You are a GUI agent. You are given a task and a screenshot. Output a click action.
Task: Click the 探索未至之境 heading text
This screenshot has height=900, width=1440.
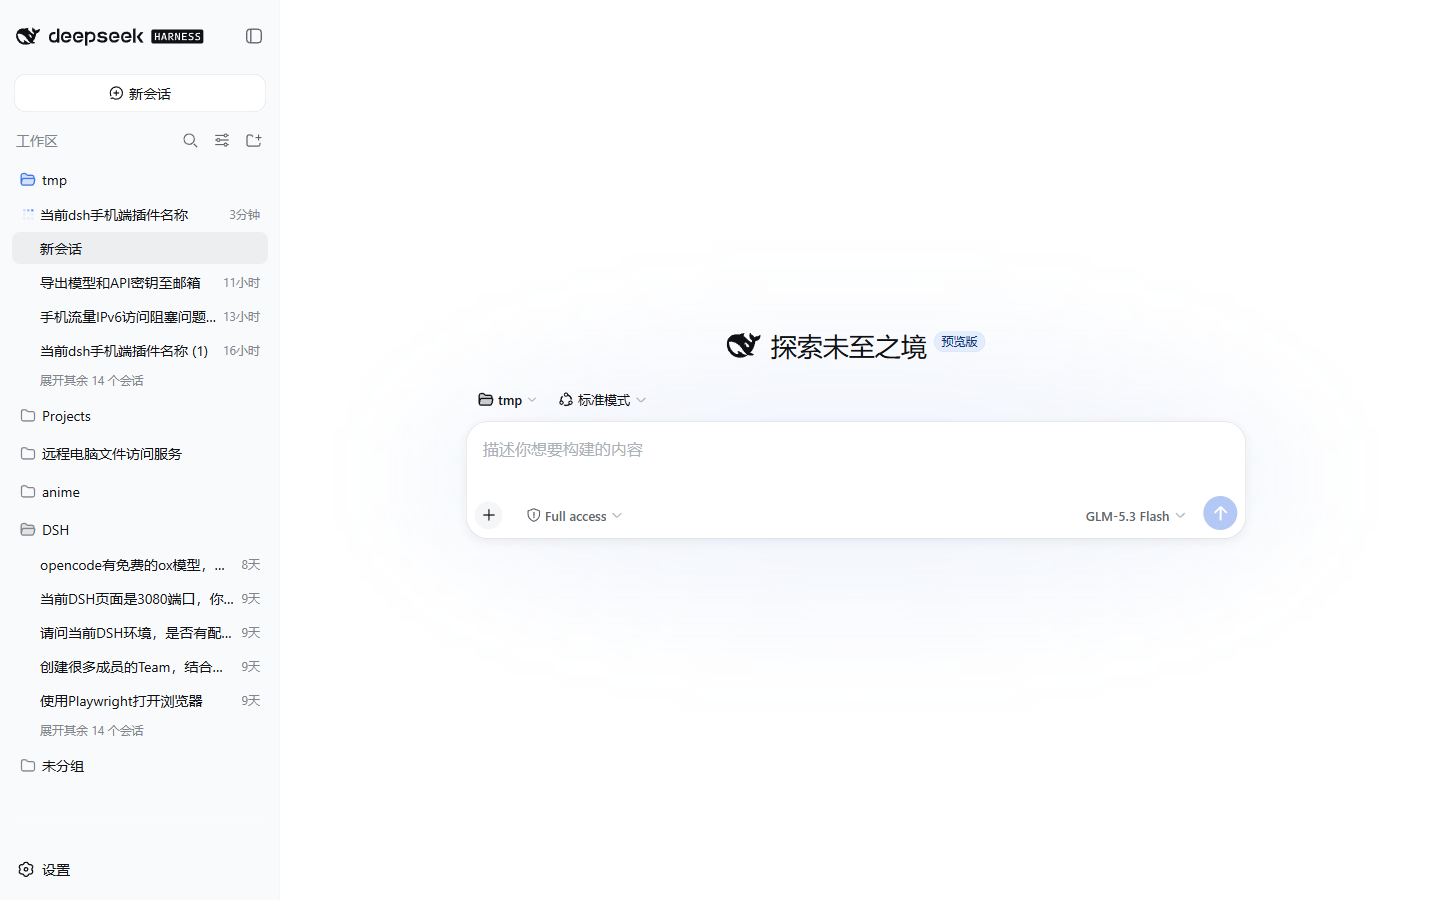coord(848,347)
